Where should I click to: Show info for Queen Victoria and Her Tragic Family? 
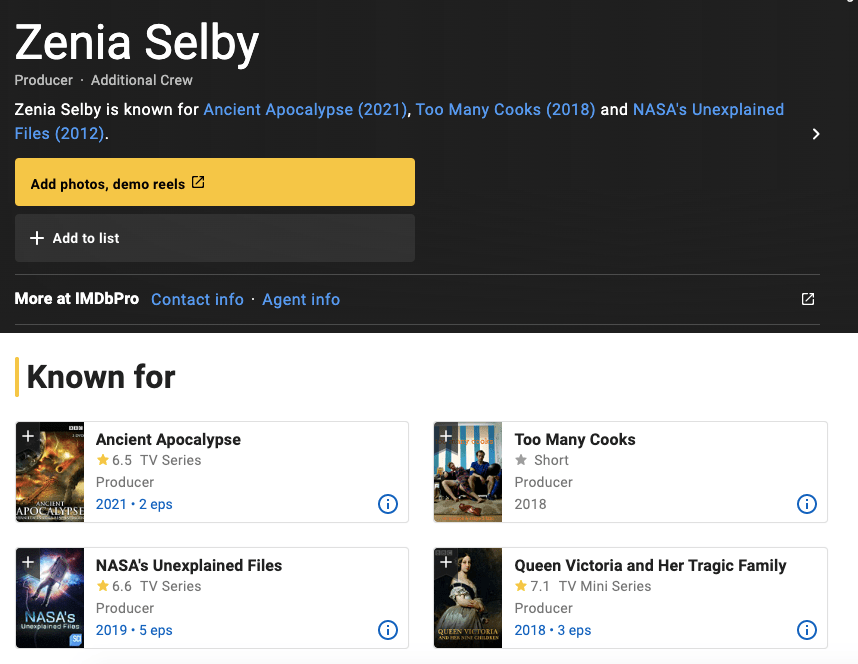click(x=807, y=630)
